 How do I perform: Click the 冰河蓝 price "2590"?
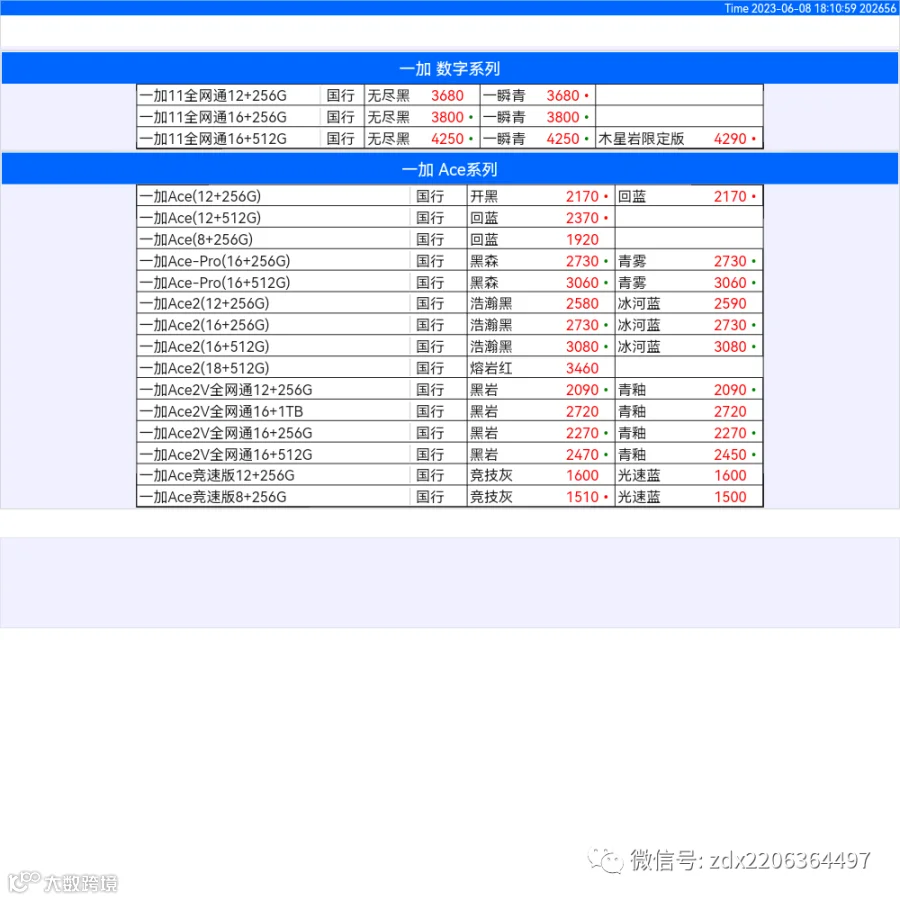click(730, 303)
